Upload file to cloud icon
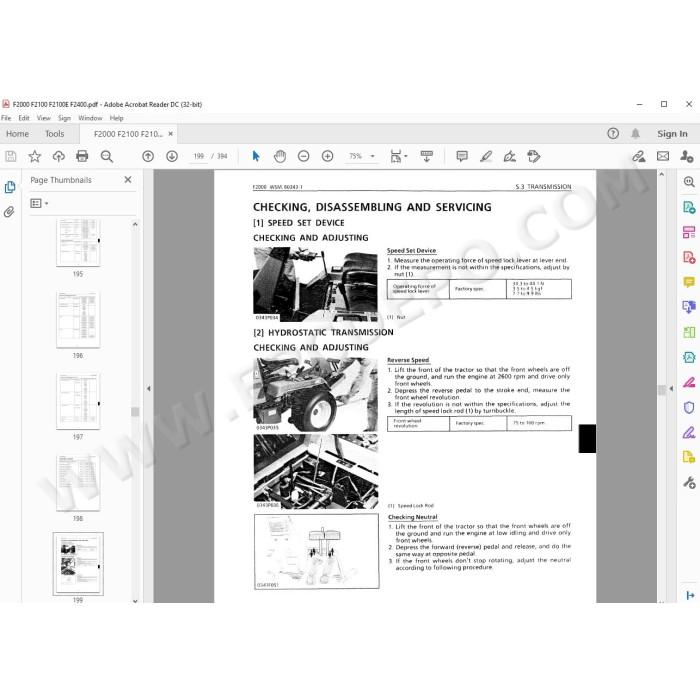The image size is (700, 700). [x=58, y=156]
